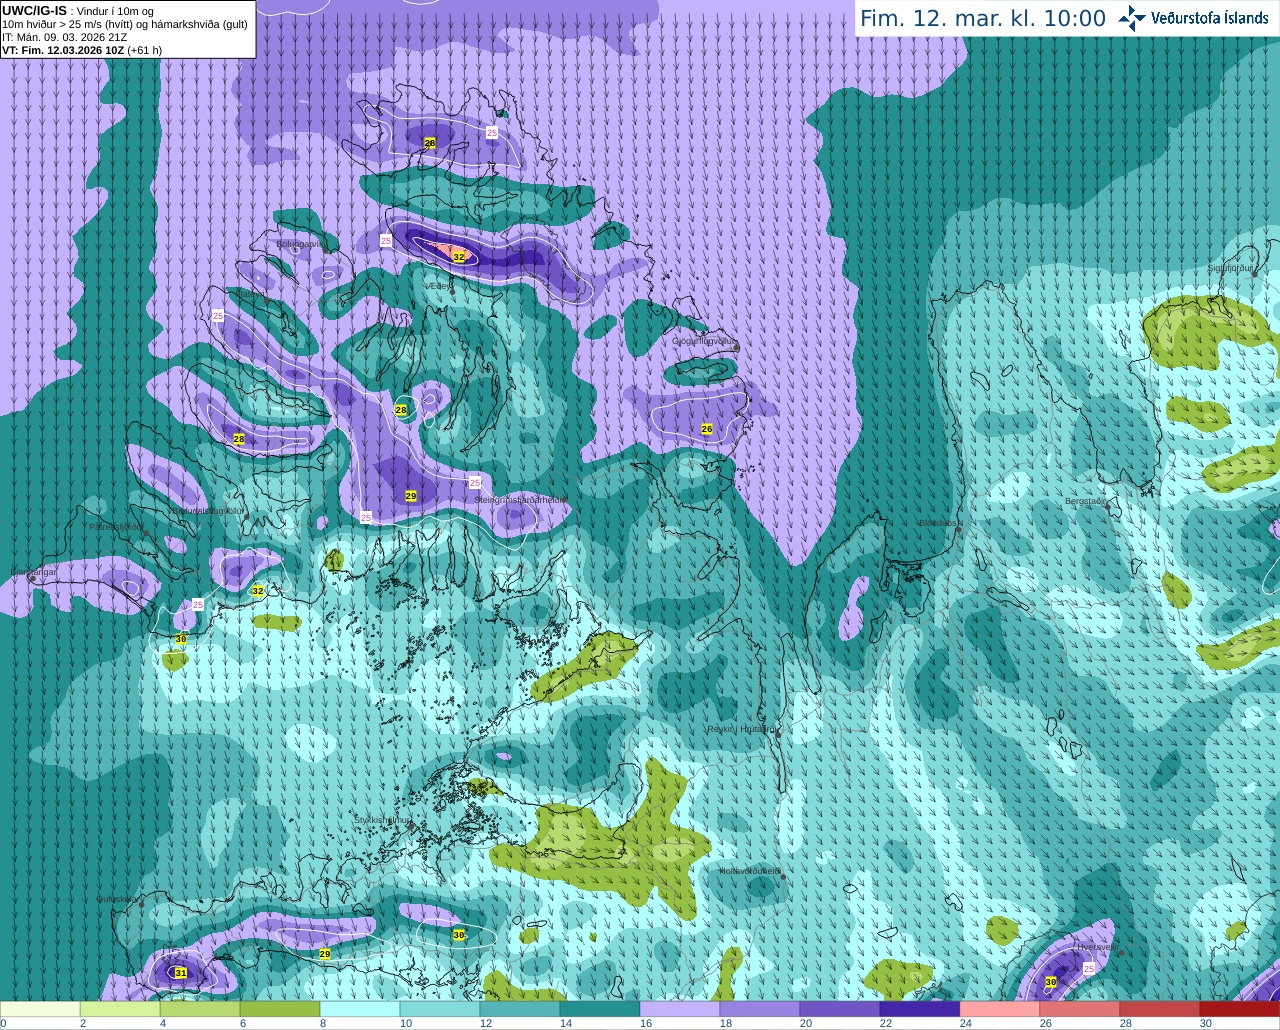The image size is (1280, 1030).
Task: Click the dark teal 14–16 m/s legend swatch
Action: point(600,1009)
